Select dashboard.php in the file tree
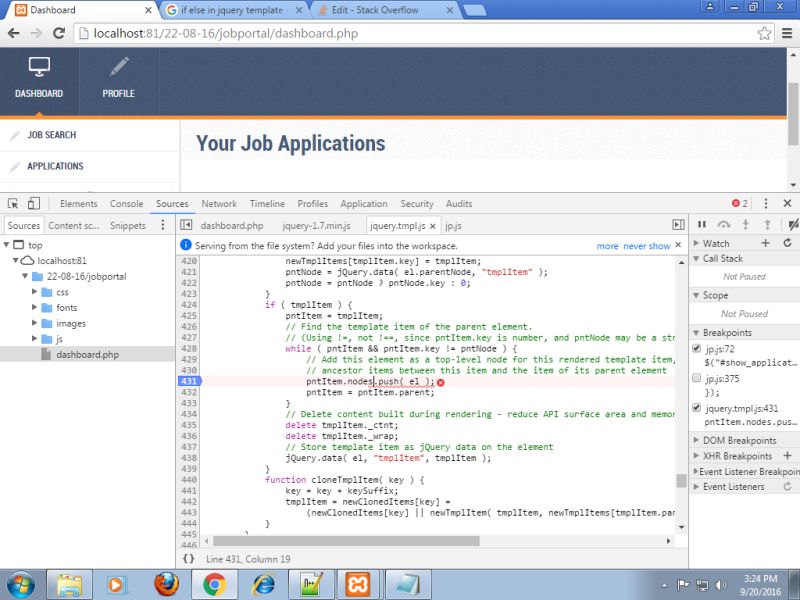The image size is (800, 600). click(87, 354)
